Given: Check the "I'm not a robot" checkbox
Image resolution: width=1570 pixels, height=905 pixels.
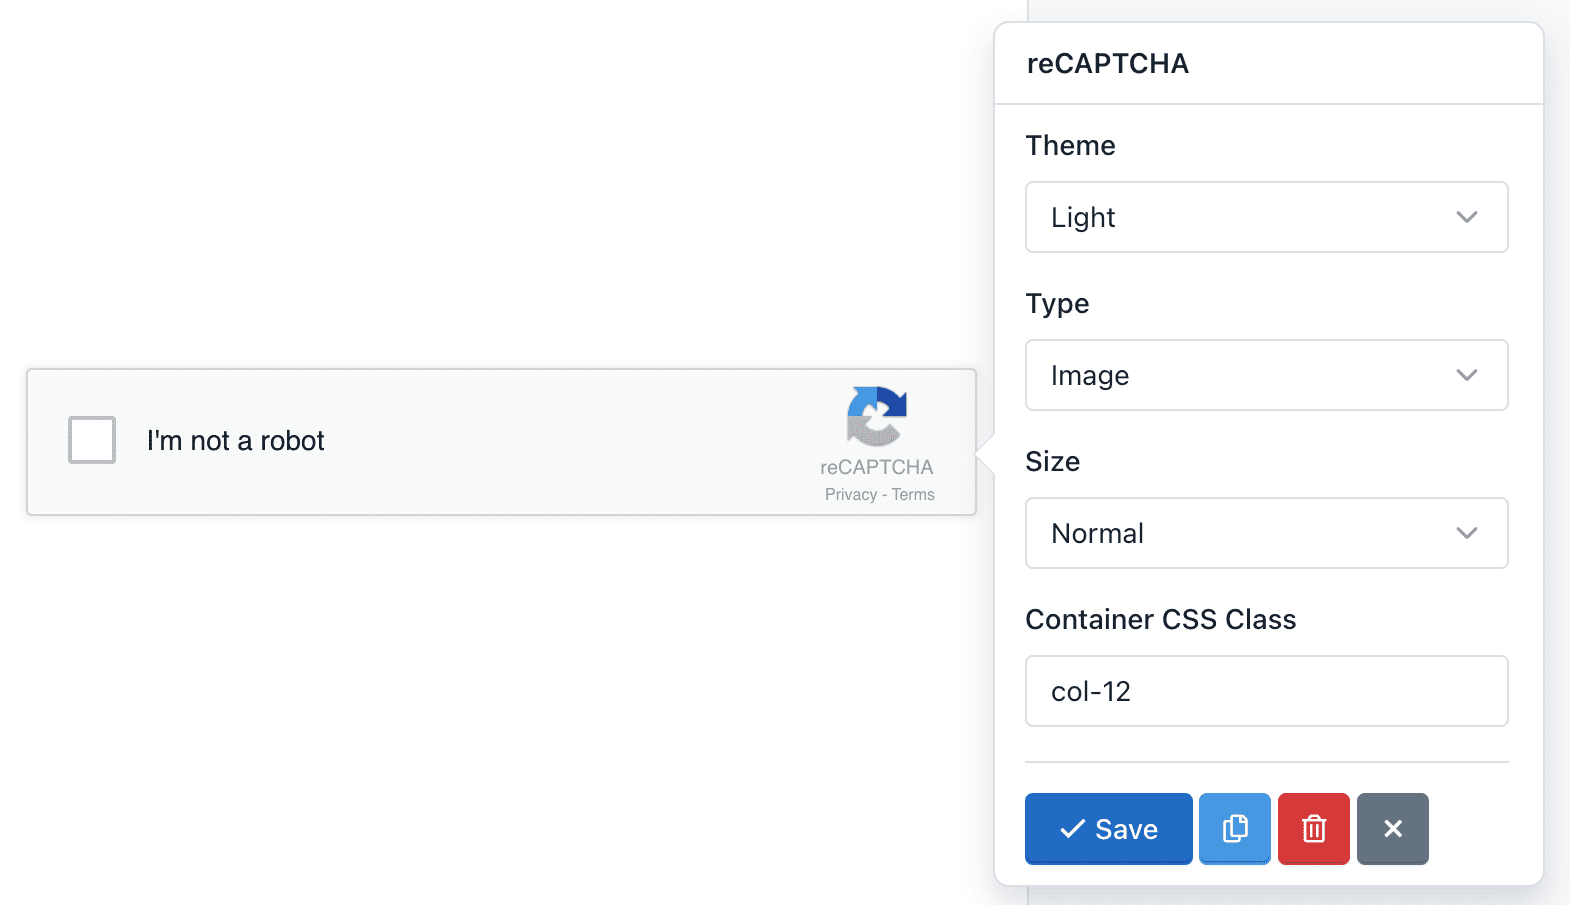Looking at the screenshot, I should pos(92,440).
